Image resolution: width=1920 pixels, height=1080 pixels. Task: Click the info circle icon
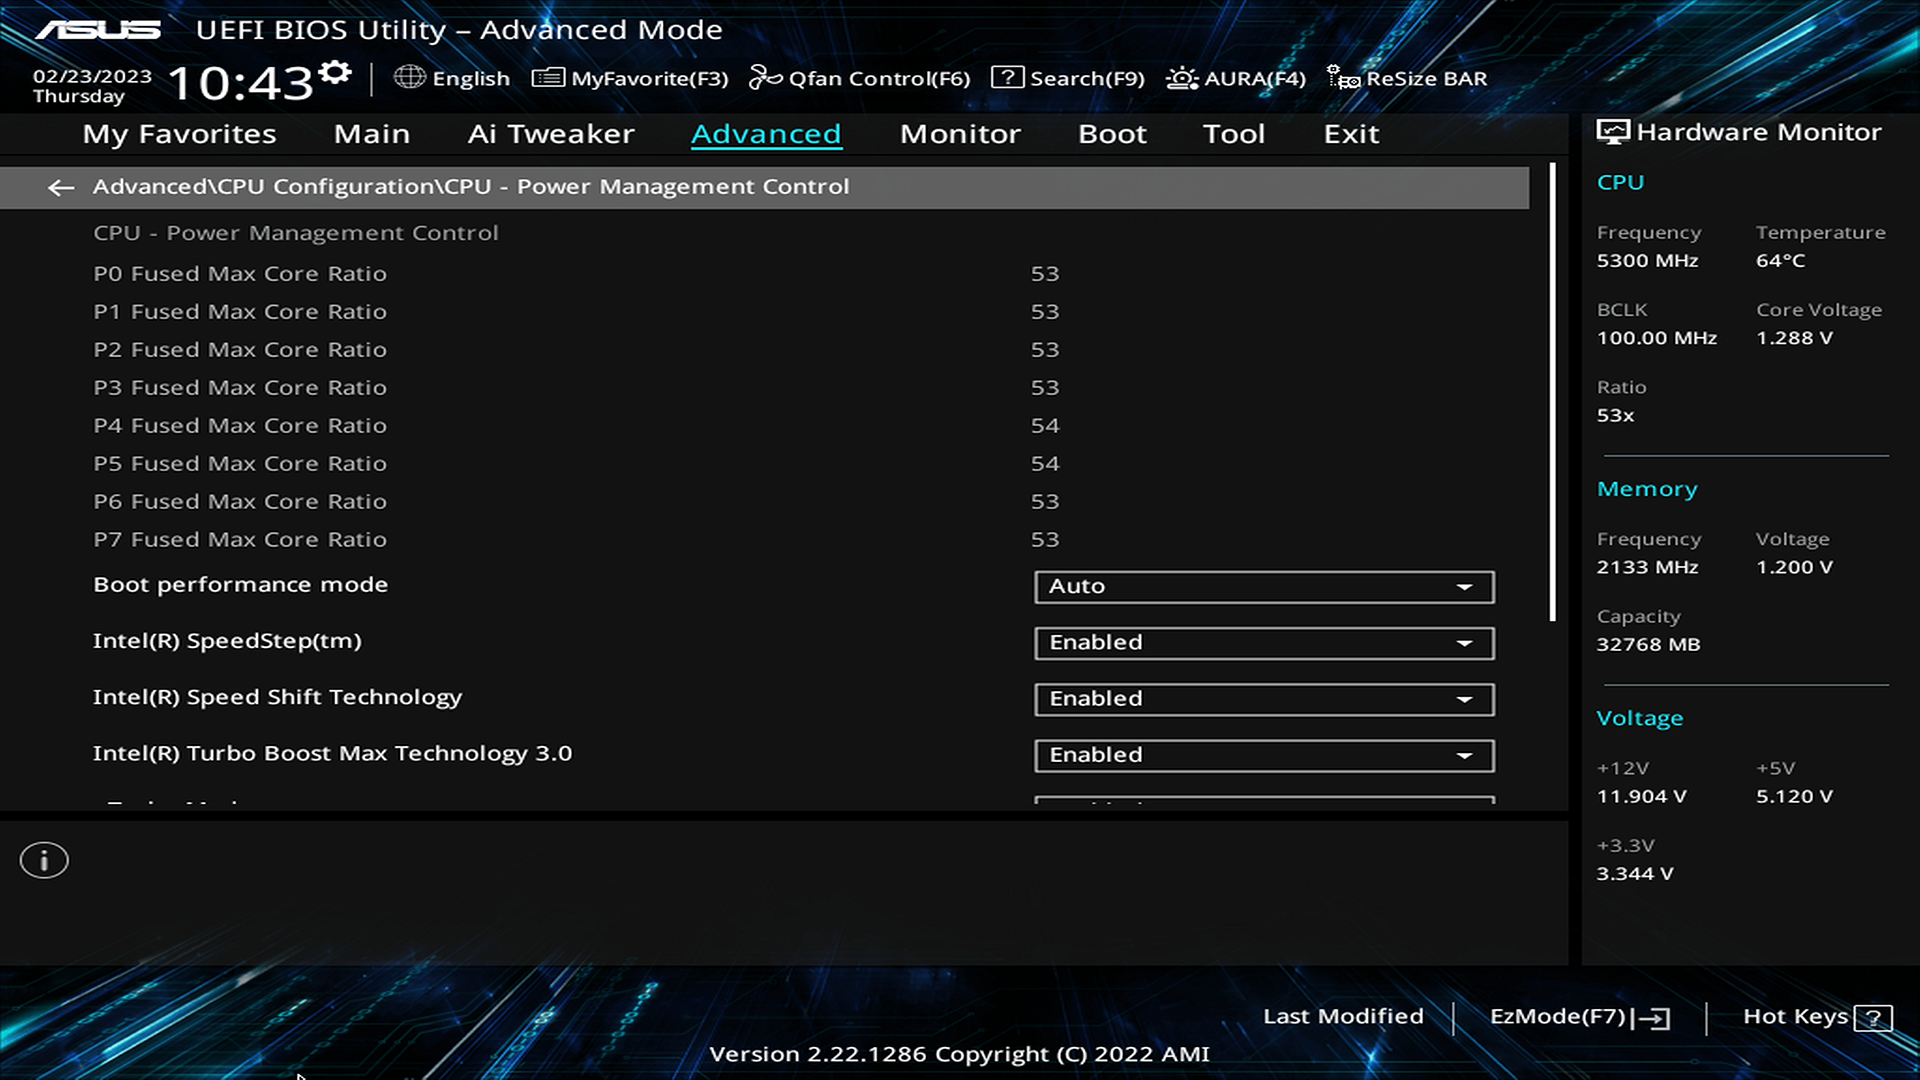click(44, 860)
